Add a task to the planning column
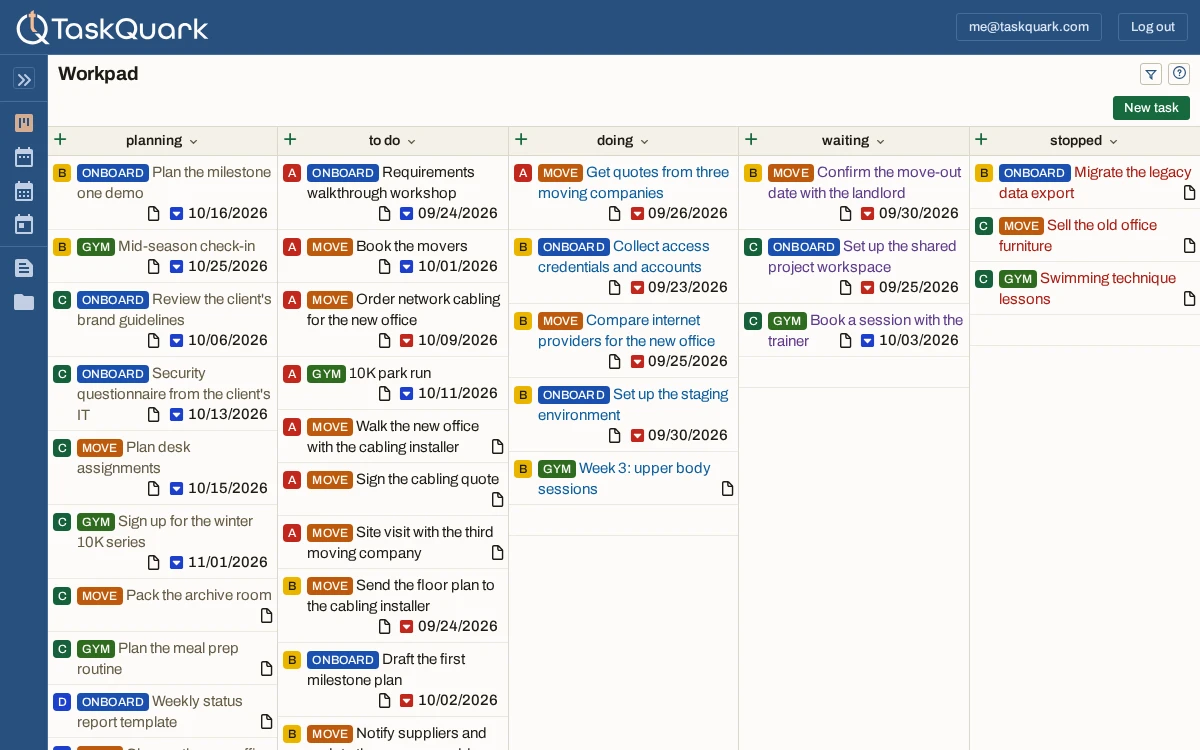This screenshot has width=1200, height=750. (60, 140)
